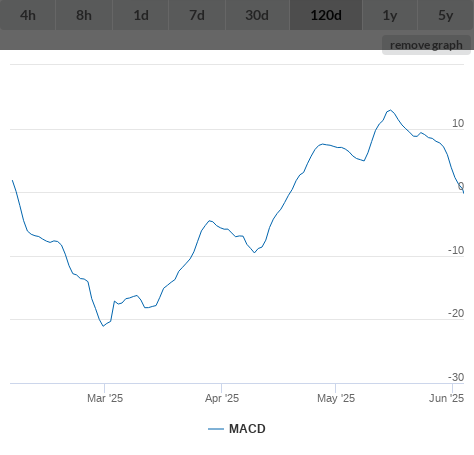Click the MACD legend line marker

(216, 429)
